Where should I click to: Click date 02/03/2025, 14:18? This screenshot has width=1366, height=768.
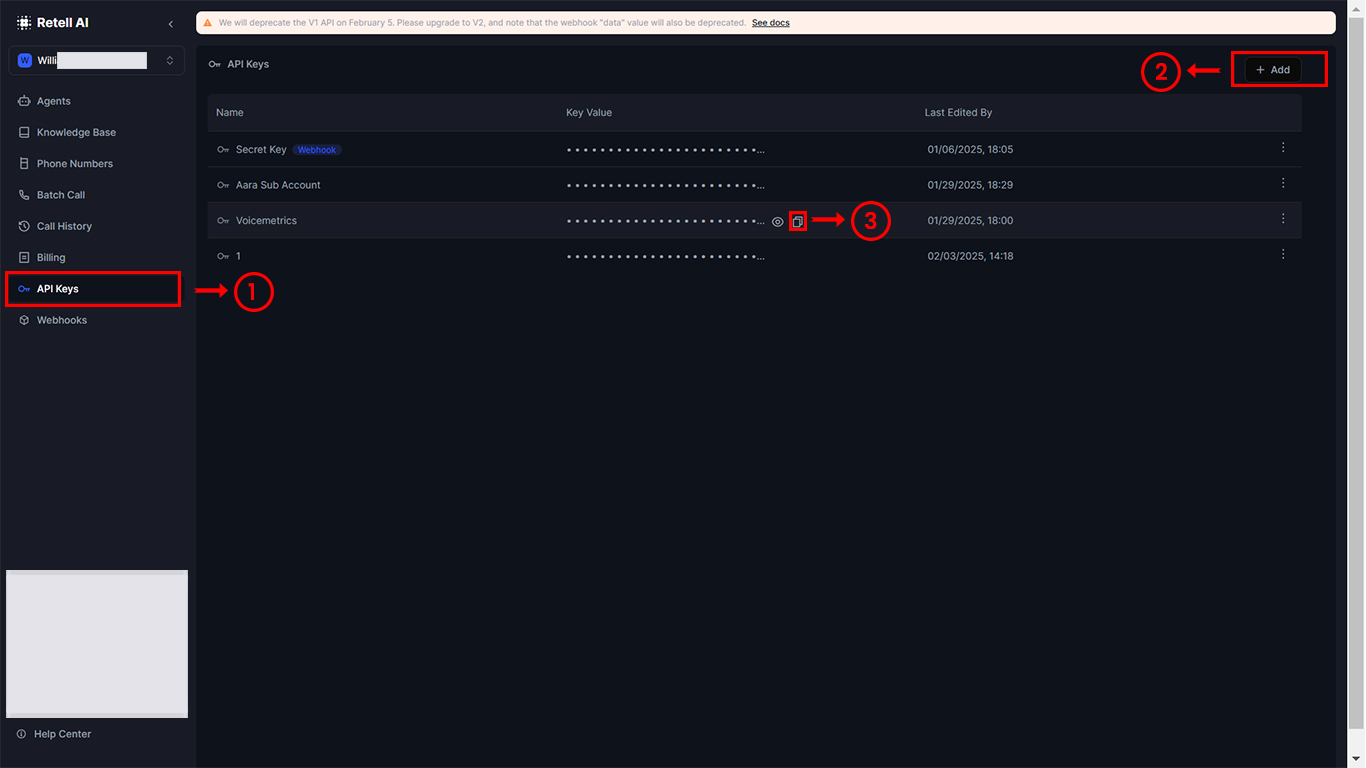(x=970, y=256)
